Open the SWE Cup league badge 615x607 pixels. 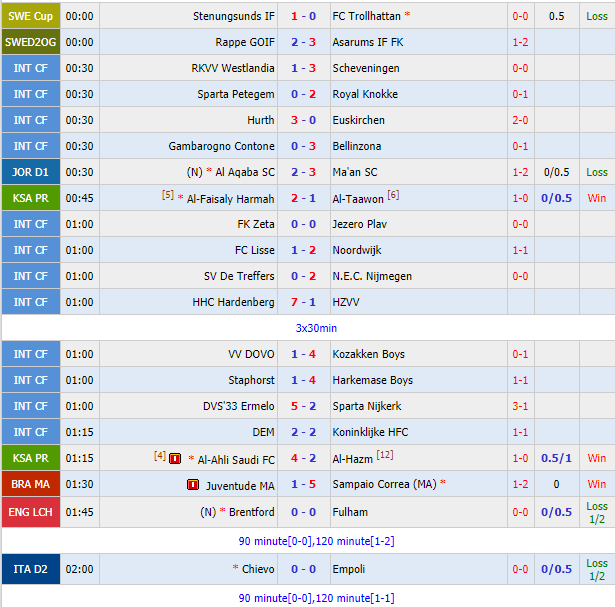click(x=31, y=16)
